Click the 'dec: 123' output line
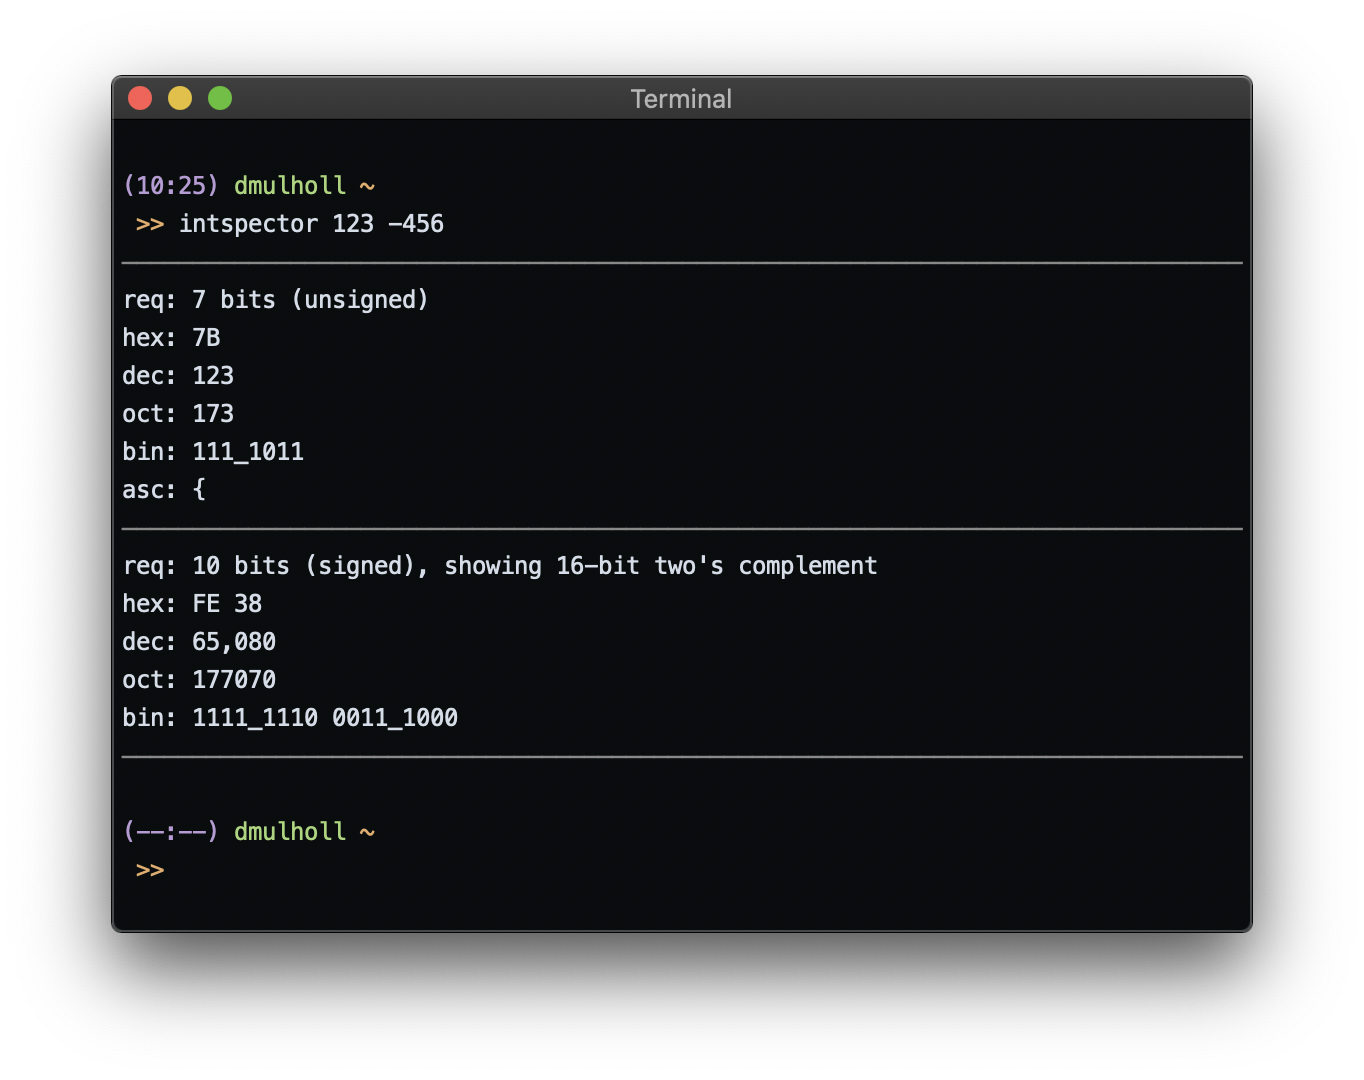The width and height of the screenshot is (1364, 1080). (178, 376)
